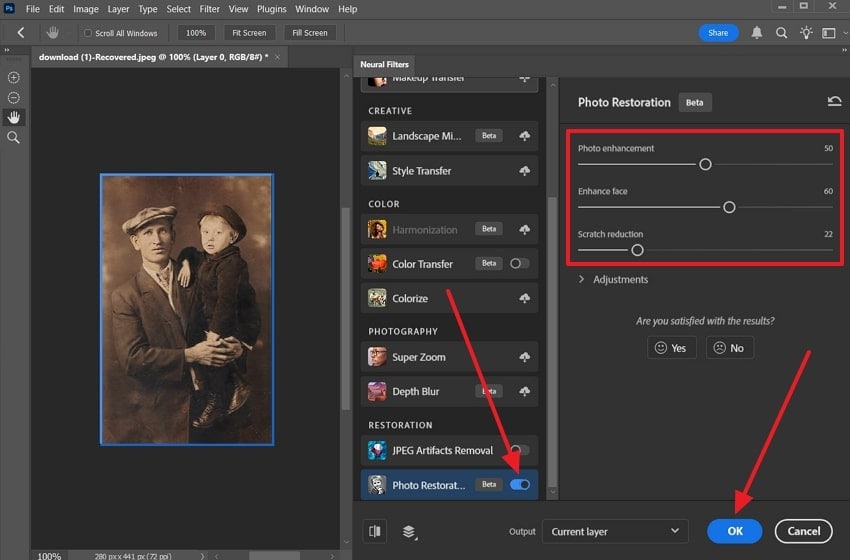Close the download (1)-Recovered.jpeg tab
This screenshot has height=560, width=850.
click(x=278, y=57)
